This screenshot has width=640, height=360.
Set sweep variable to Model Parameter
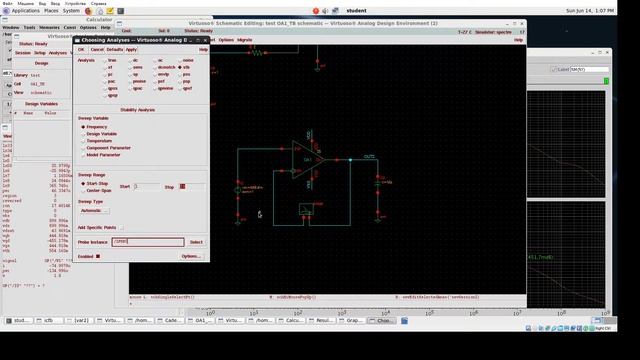(83, 155)
